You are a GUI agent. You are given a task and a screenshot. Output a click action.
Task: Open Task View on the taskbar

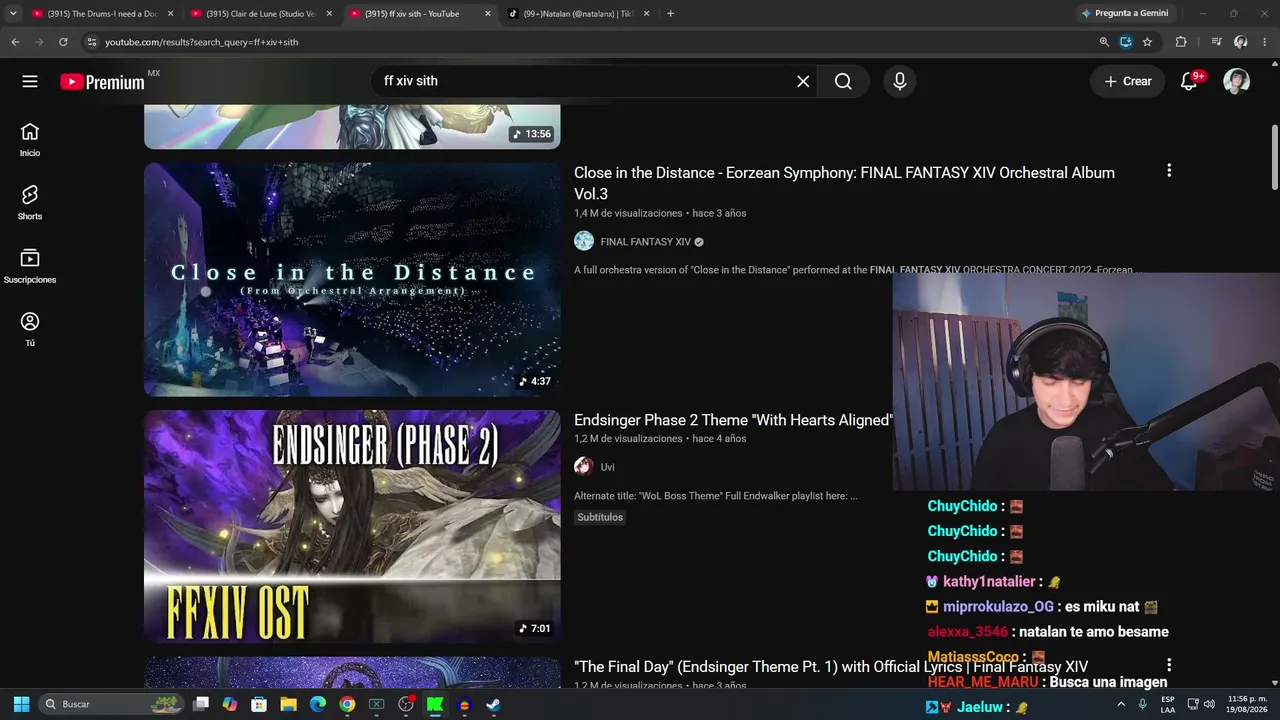click(201, 704)
